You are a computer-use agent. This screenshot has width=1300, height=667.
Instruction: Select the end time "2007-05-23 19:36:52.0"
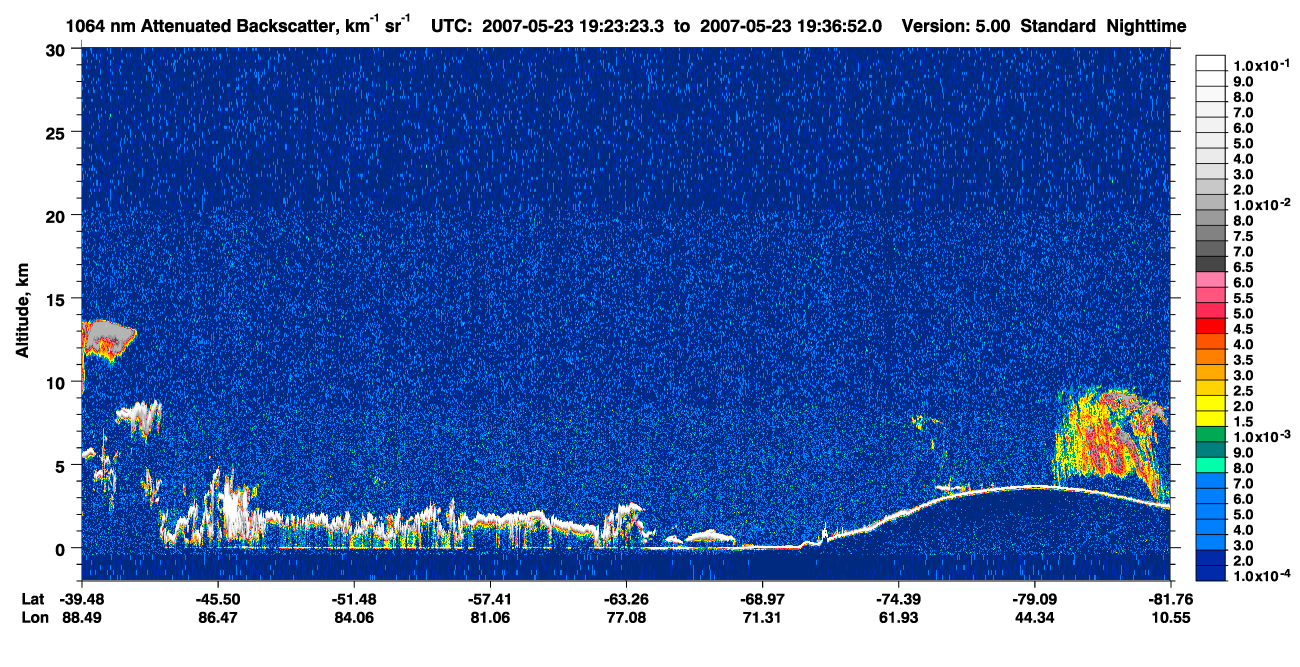coord(791,25)
